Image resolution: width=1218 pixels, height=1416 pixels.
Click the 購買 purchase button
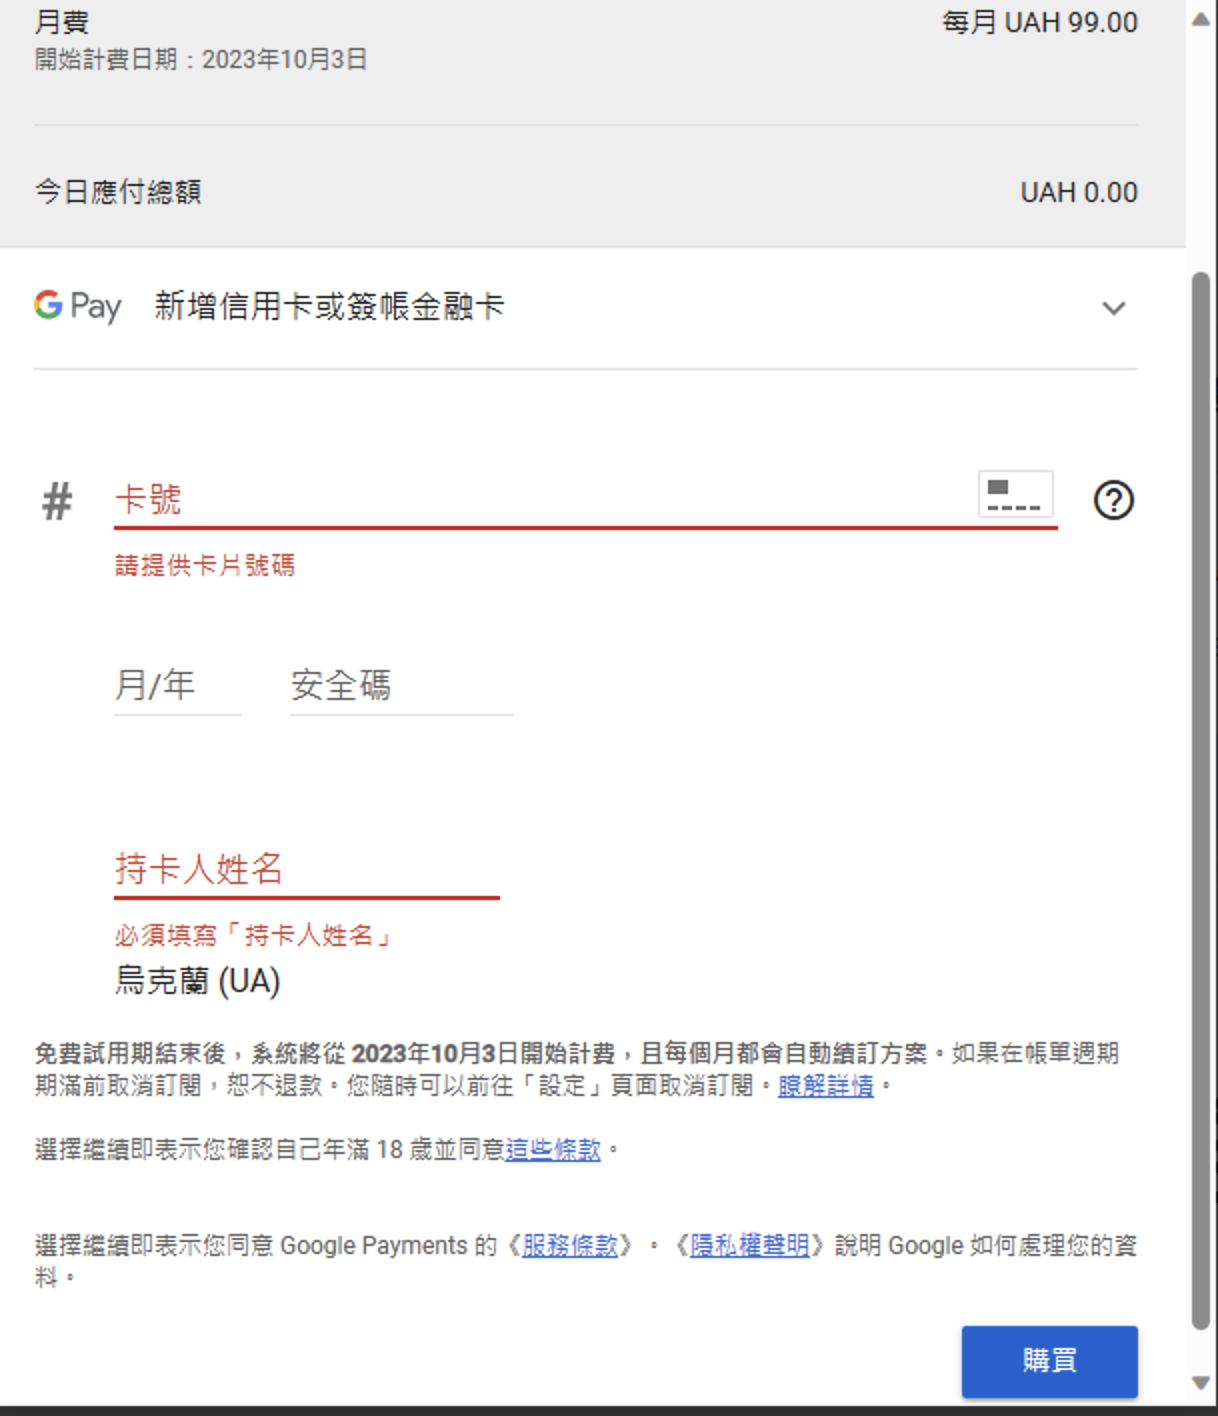click(1049, 1361)
